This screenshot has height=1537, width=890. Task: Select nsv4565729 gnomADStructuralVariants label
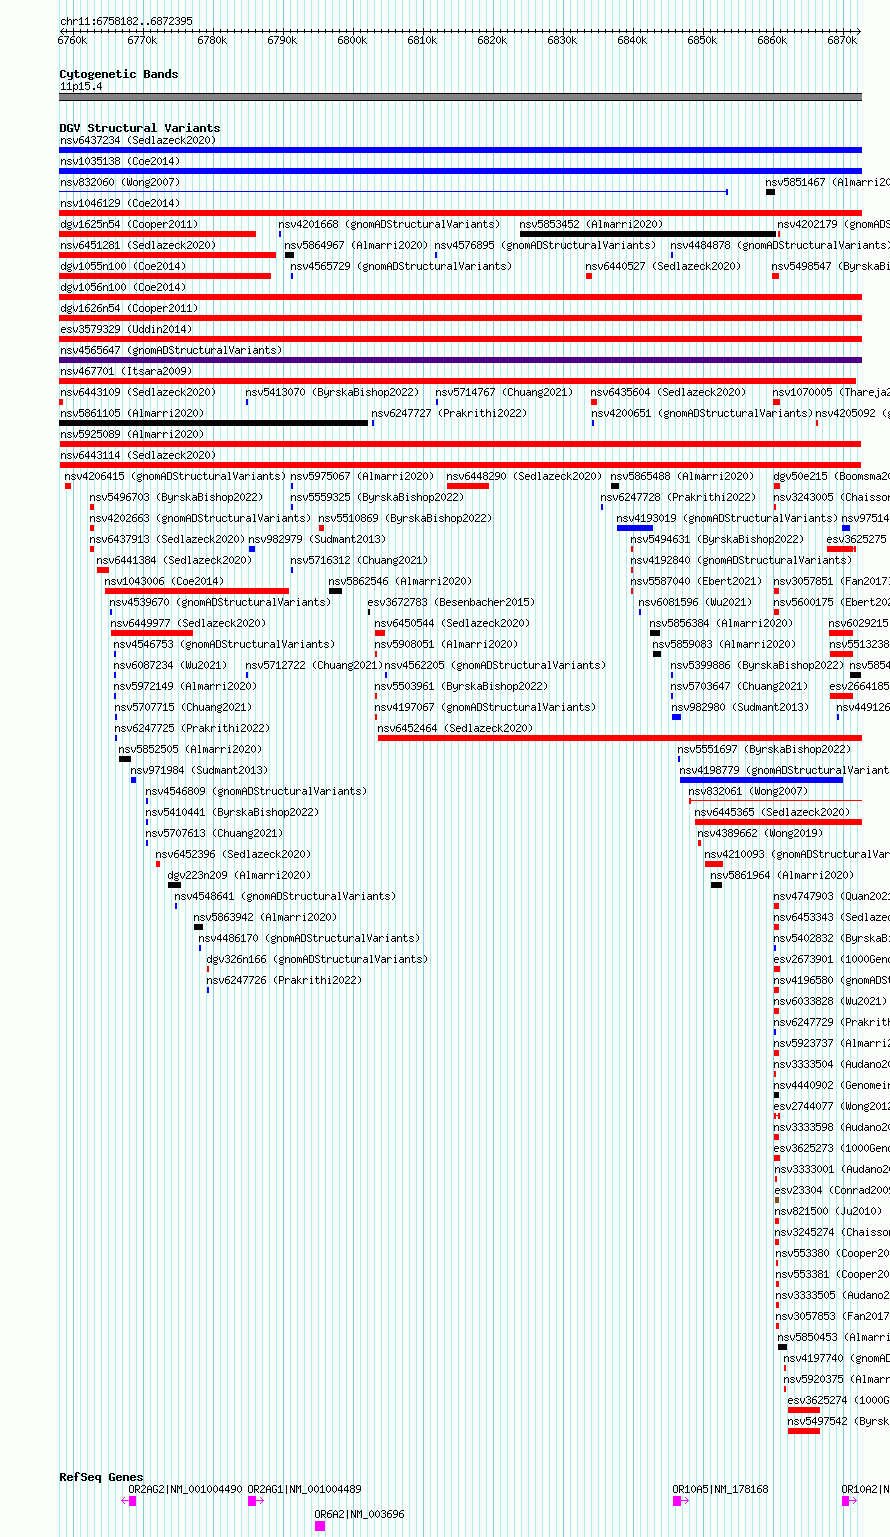click(401, 266)
